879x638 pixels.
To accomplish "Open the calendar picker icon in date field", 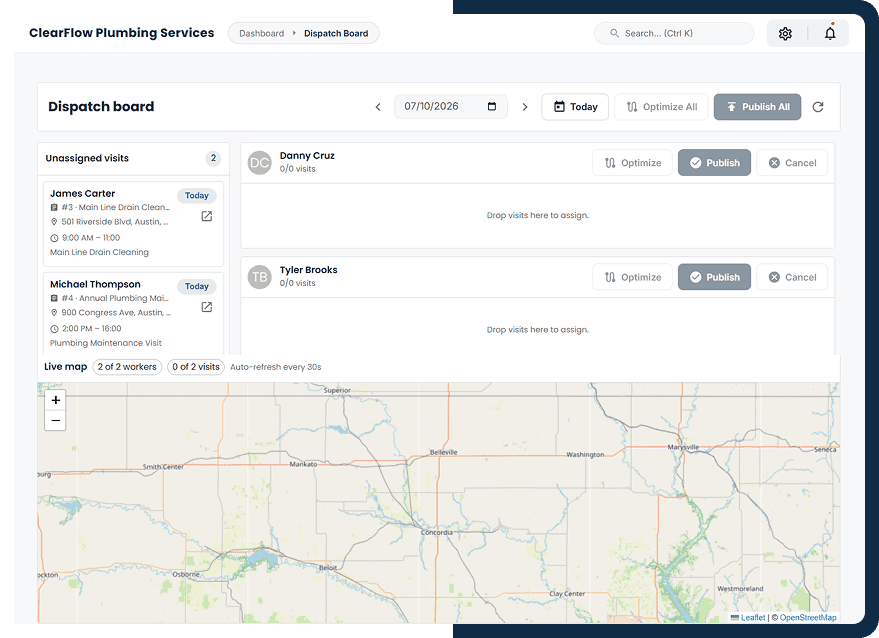I will [492, 107].
